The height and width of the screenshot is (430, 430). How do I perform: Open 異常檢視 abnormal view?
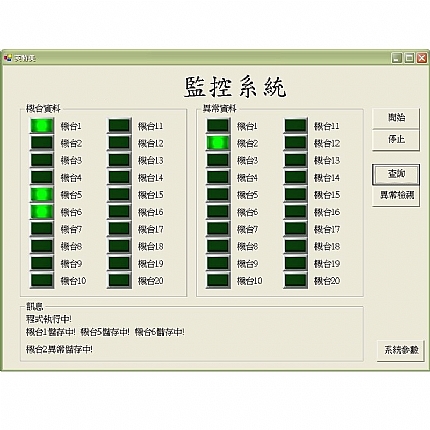tap(396, 196)
